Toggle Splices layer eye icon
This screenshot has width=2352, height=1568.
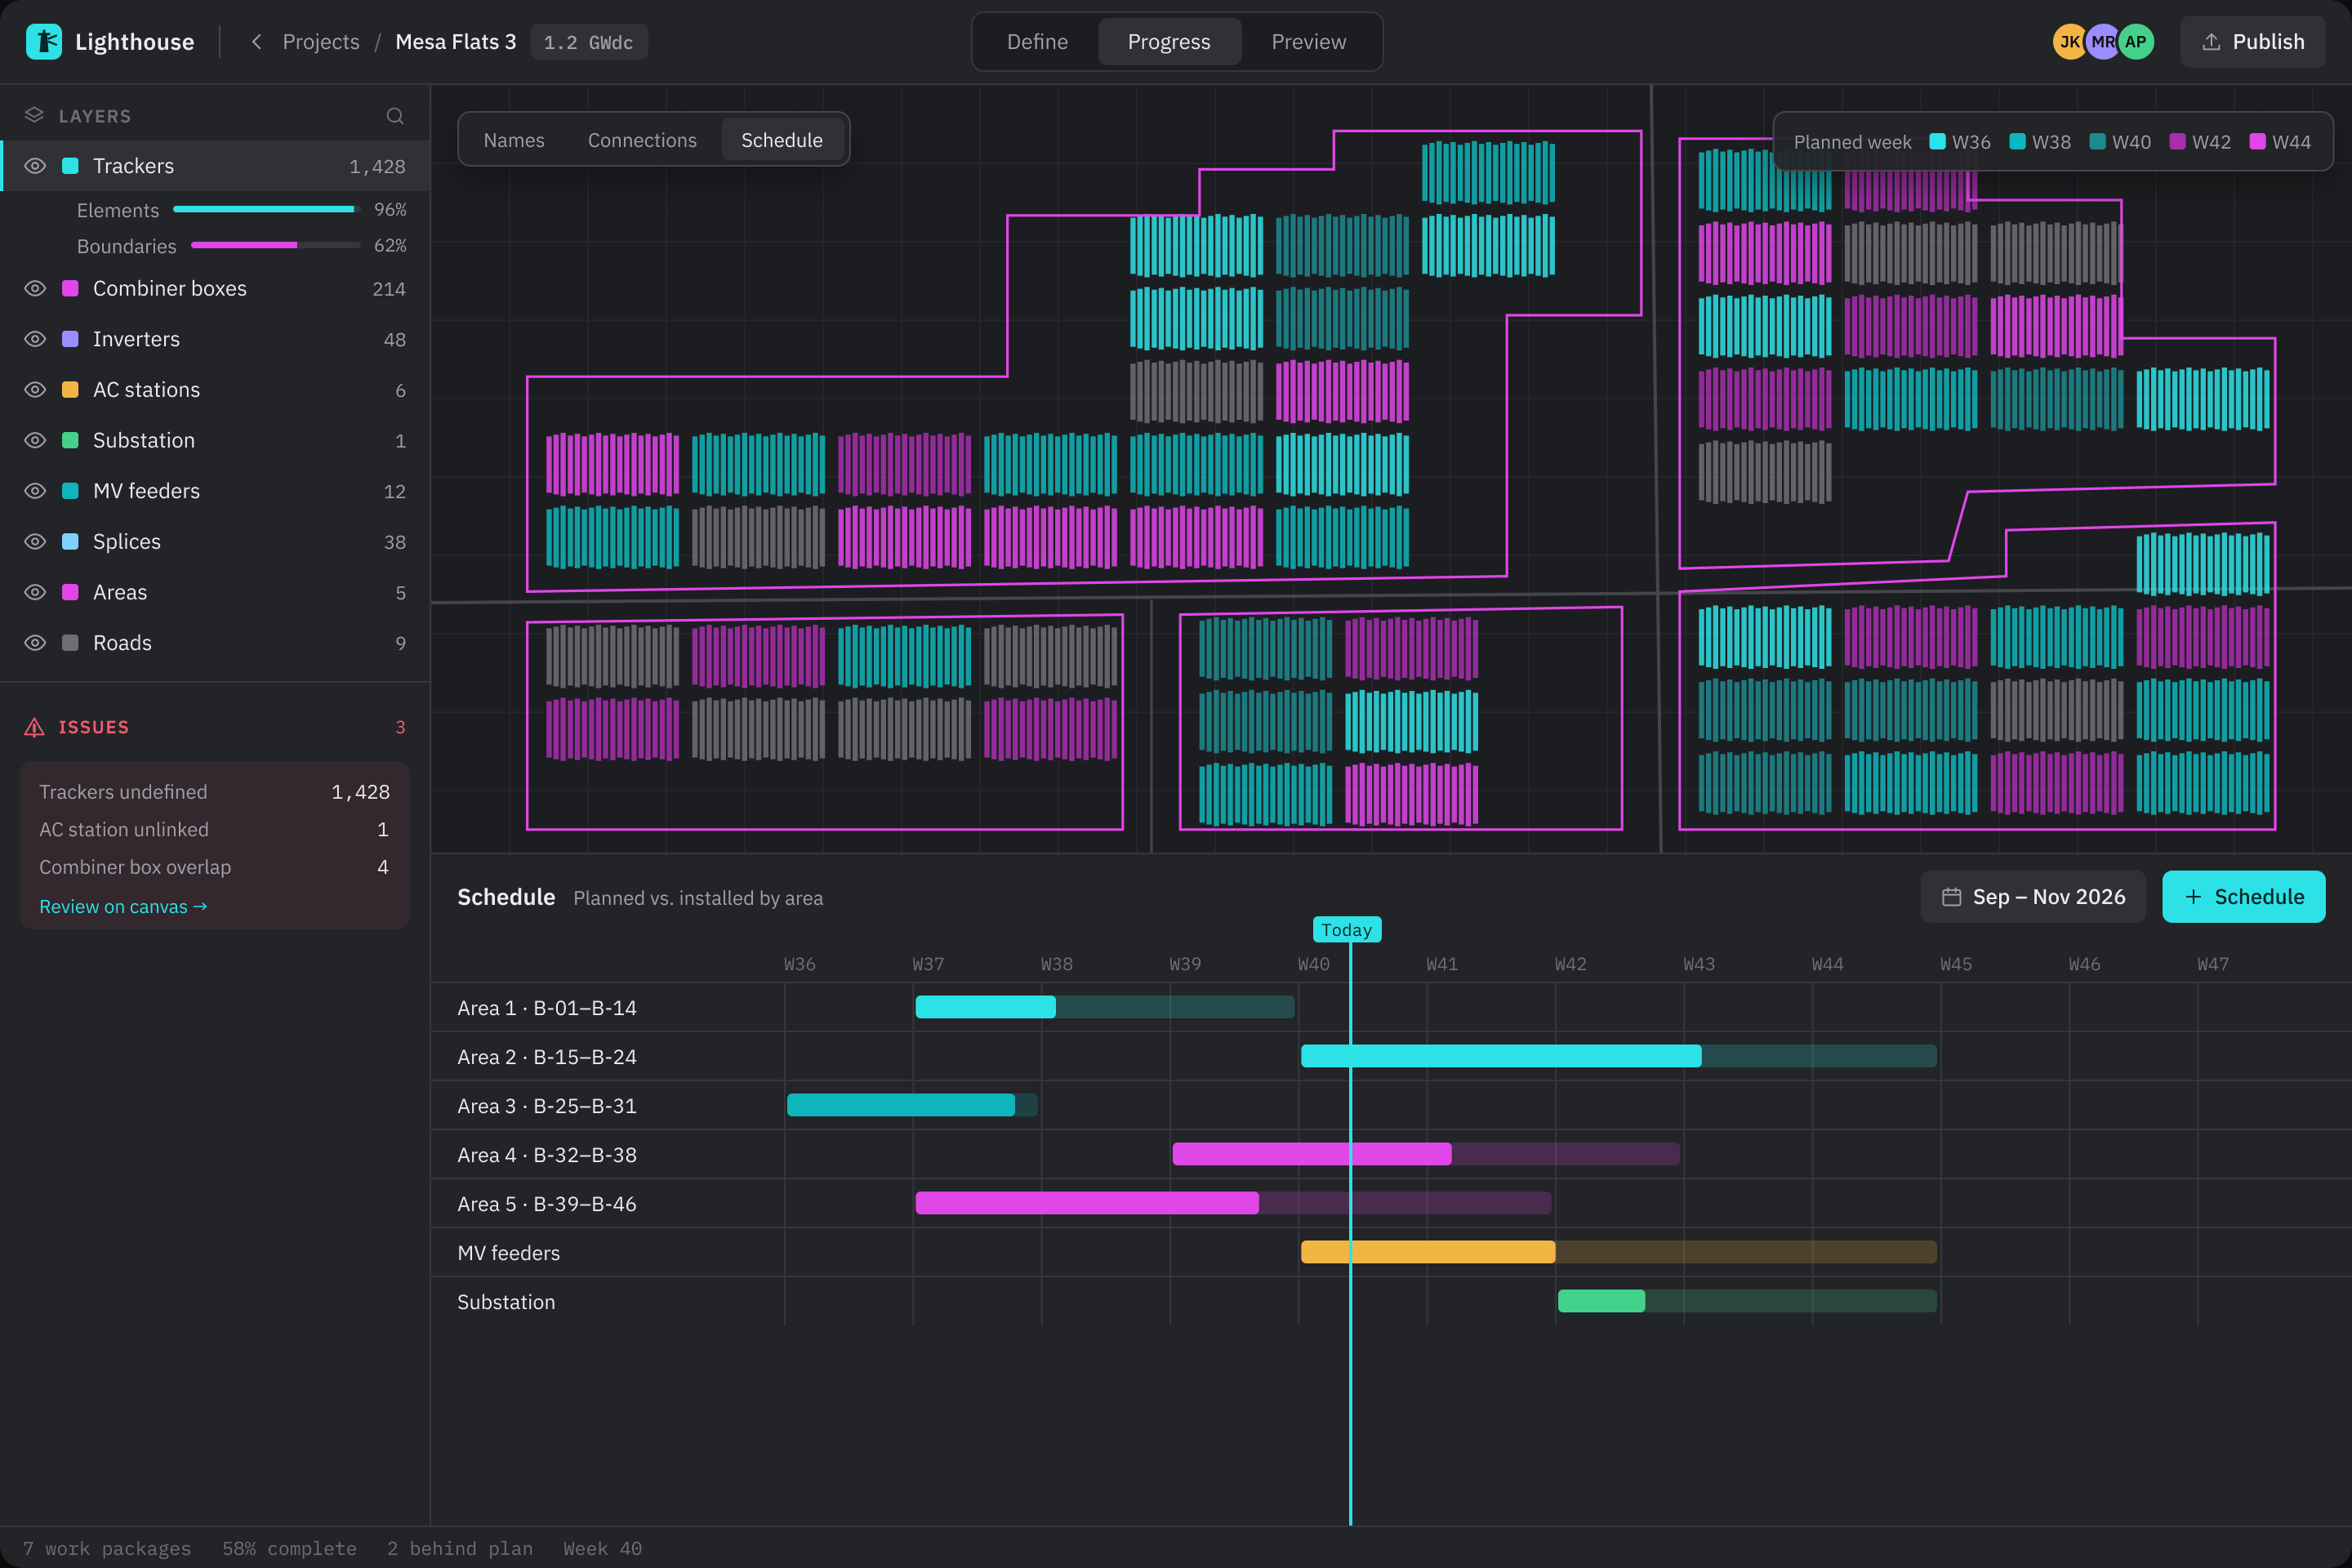[35, 542]
